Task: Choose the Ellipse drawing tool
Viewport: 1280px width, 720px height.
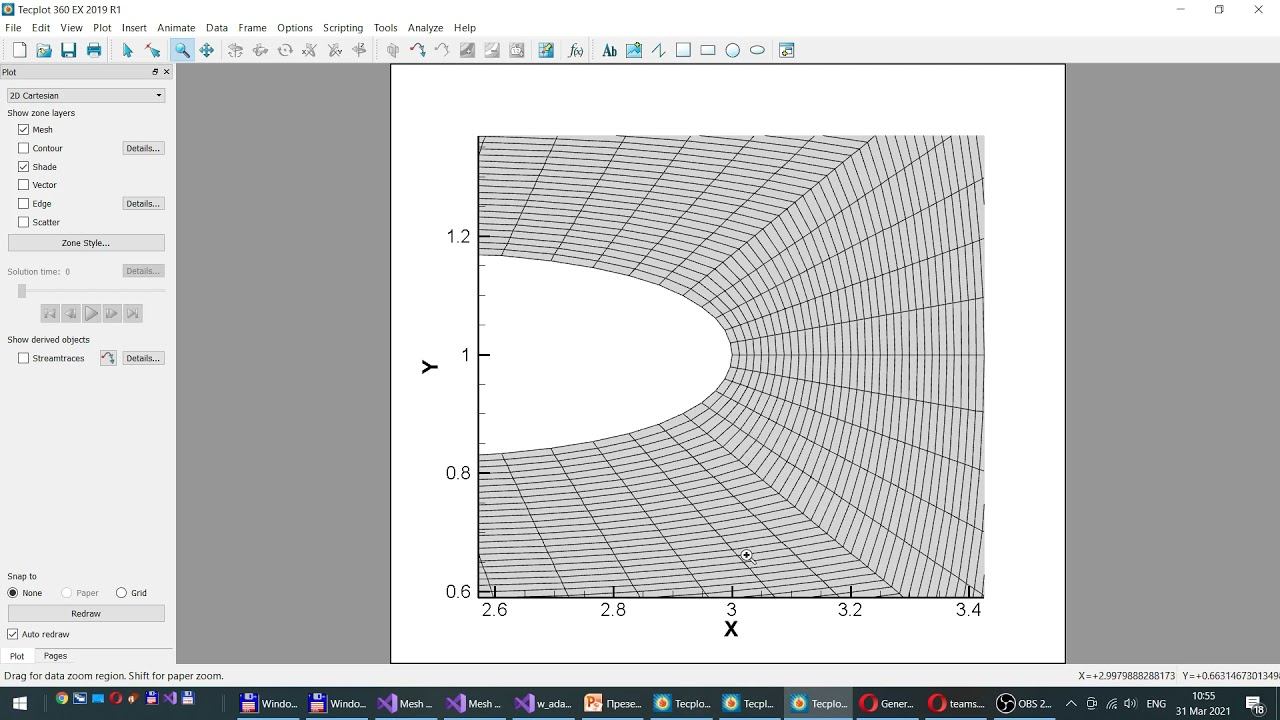Action: [757, 50]
